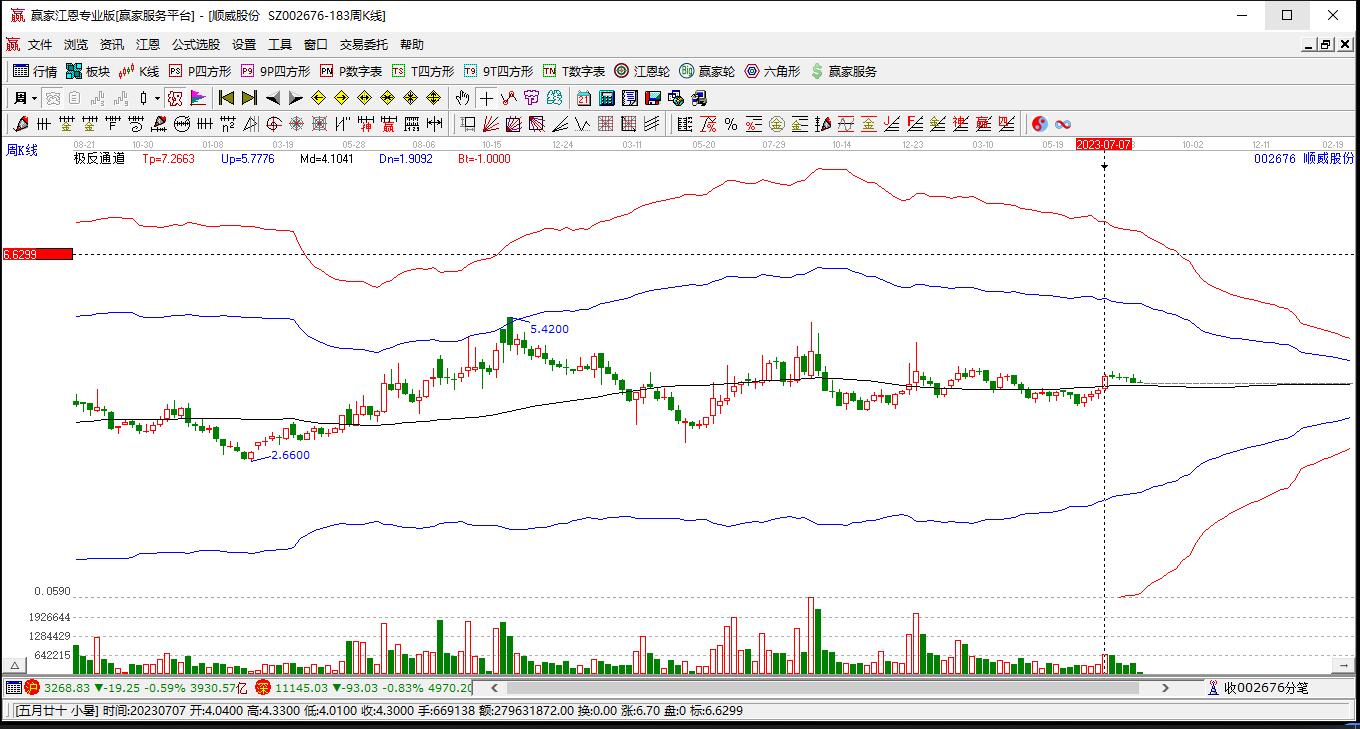The height and width of the screenshot is (729, 1360).
Task: Click the 周K线 chart label
Action: (x=22, y=150)
